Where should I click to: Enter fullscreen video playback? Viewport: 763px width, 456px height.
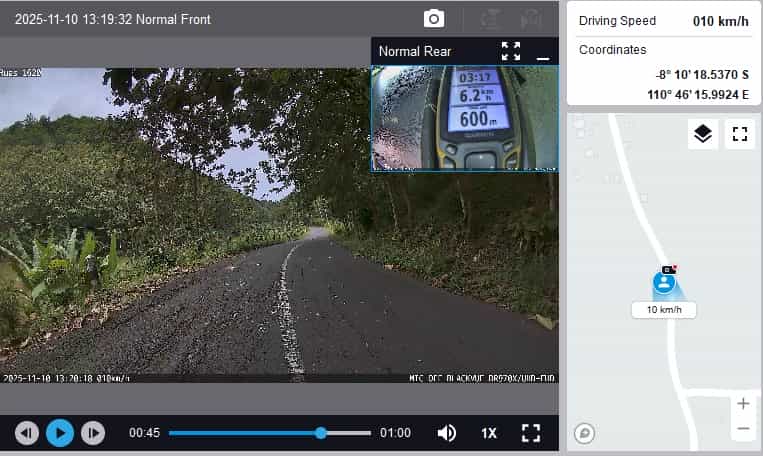531,433
